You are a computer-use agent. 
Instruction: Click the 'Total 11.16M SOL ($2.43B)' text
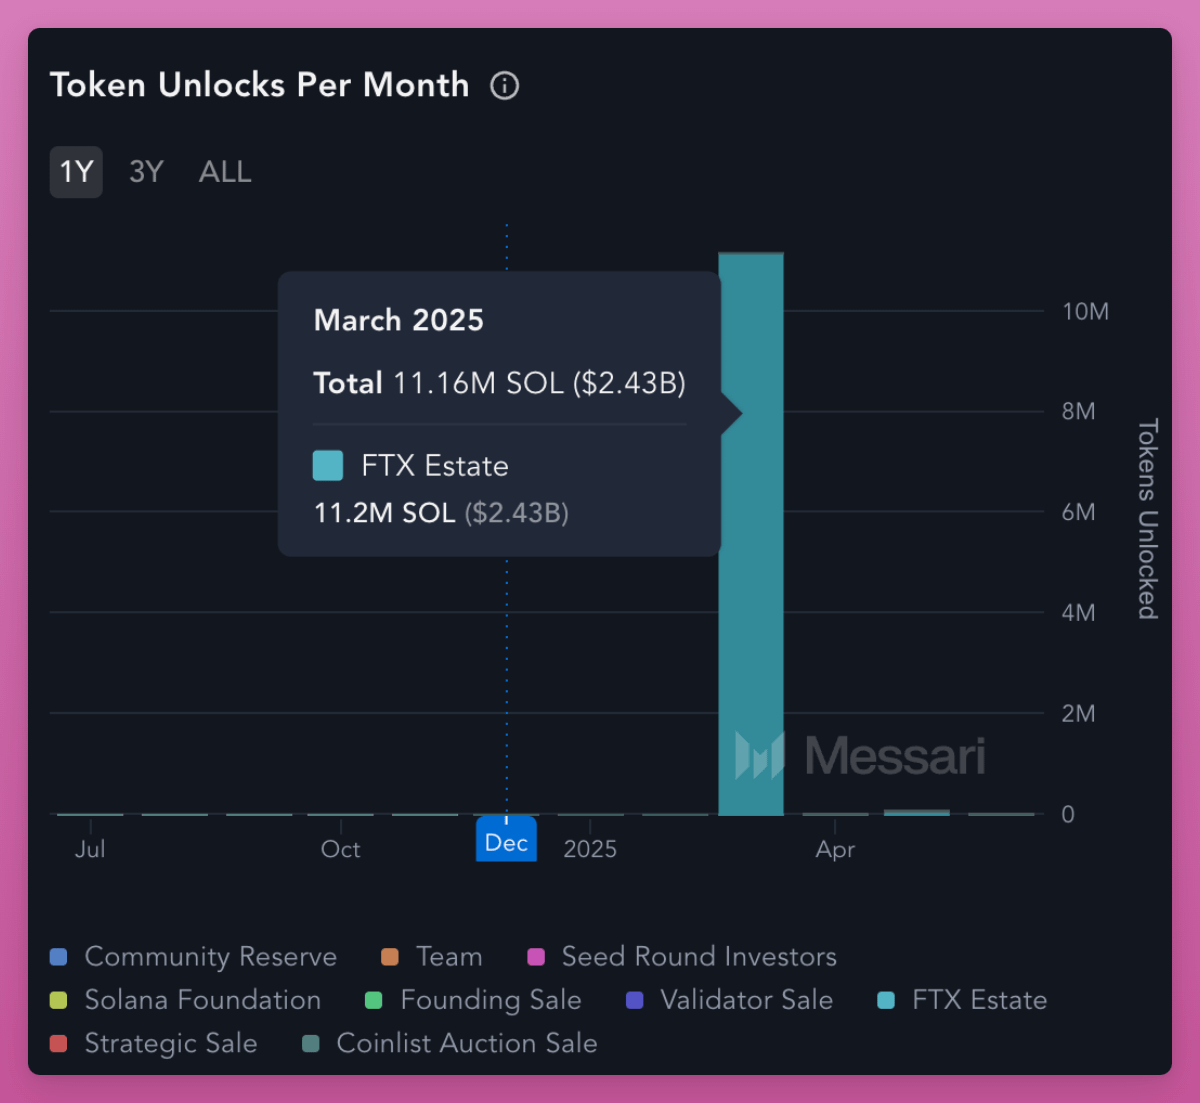tap(499, 383)
